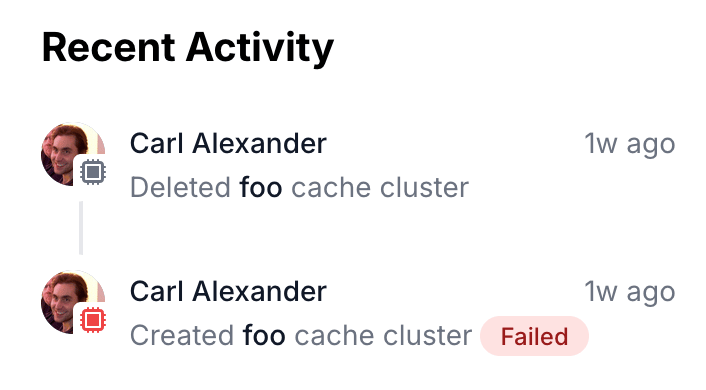
Task: Click the word Deleted in first activity
Action: (180, 187)
